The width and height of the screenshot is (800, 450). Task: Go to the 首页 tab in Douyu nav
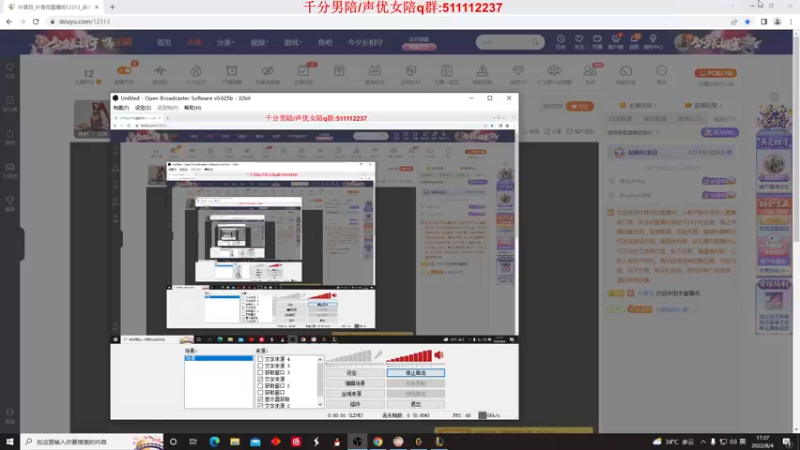point(164,42)
